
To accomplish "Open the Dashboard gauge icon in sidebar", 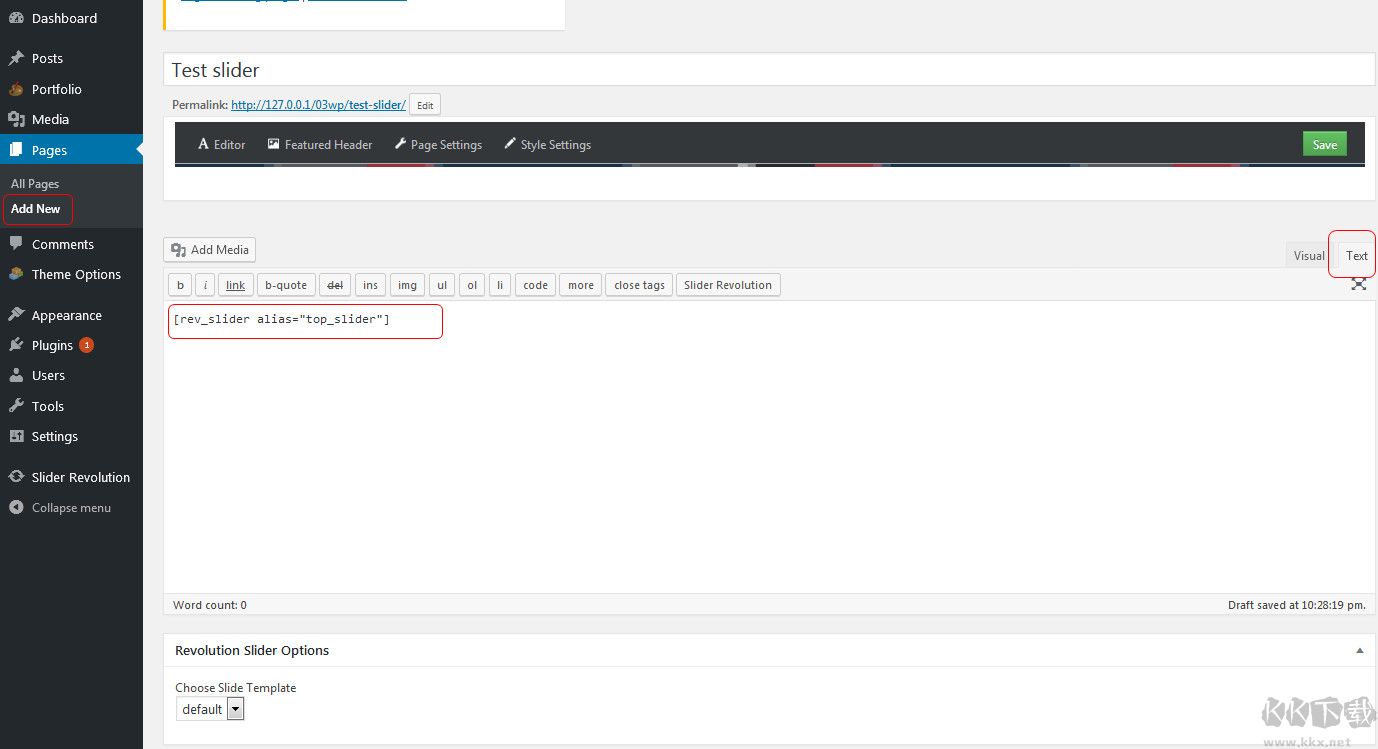I will [16, 18].
